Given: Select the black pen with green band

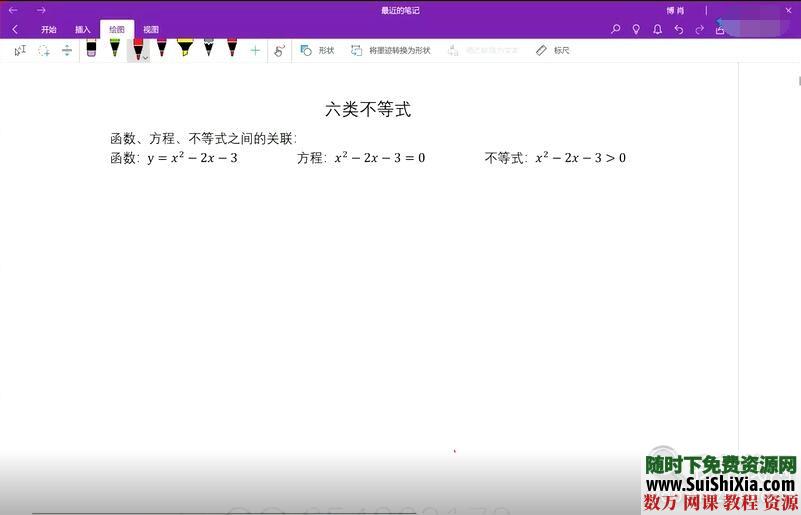Looking at the screenshot, I should click(115, 48).
